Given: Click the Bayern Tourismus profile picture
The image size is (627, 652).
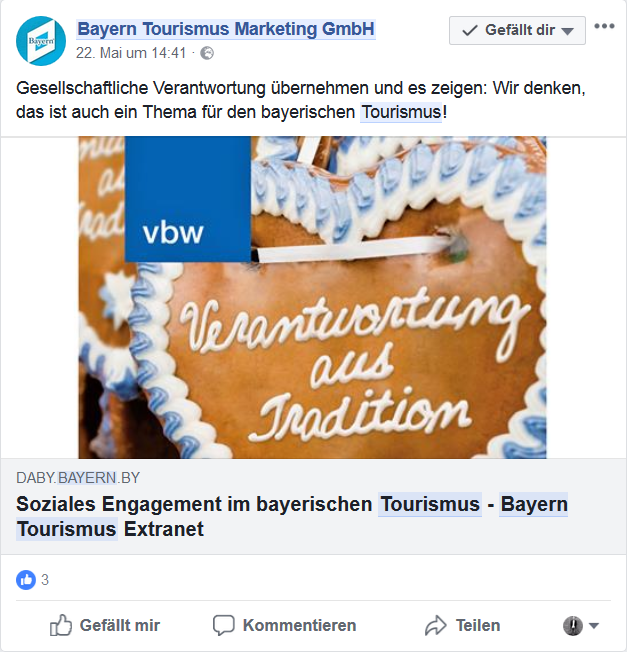Looking at the screenshot, I should coord(41,41).
